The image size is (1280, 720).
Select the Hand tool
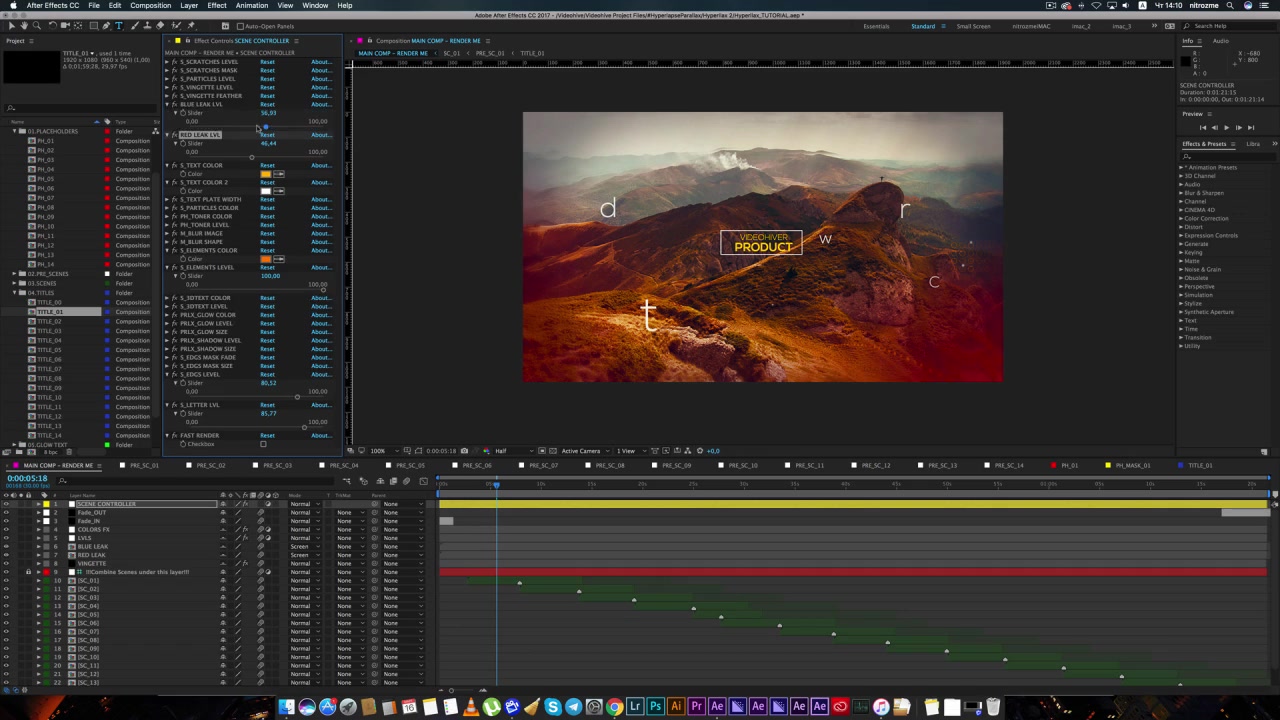24,25
